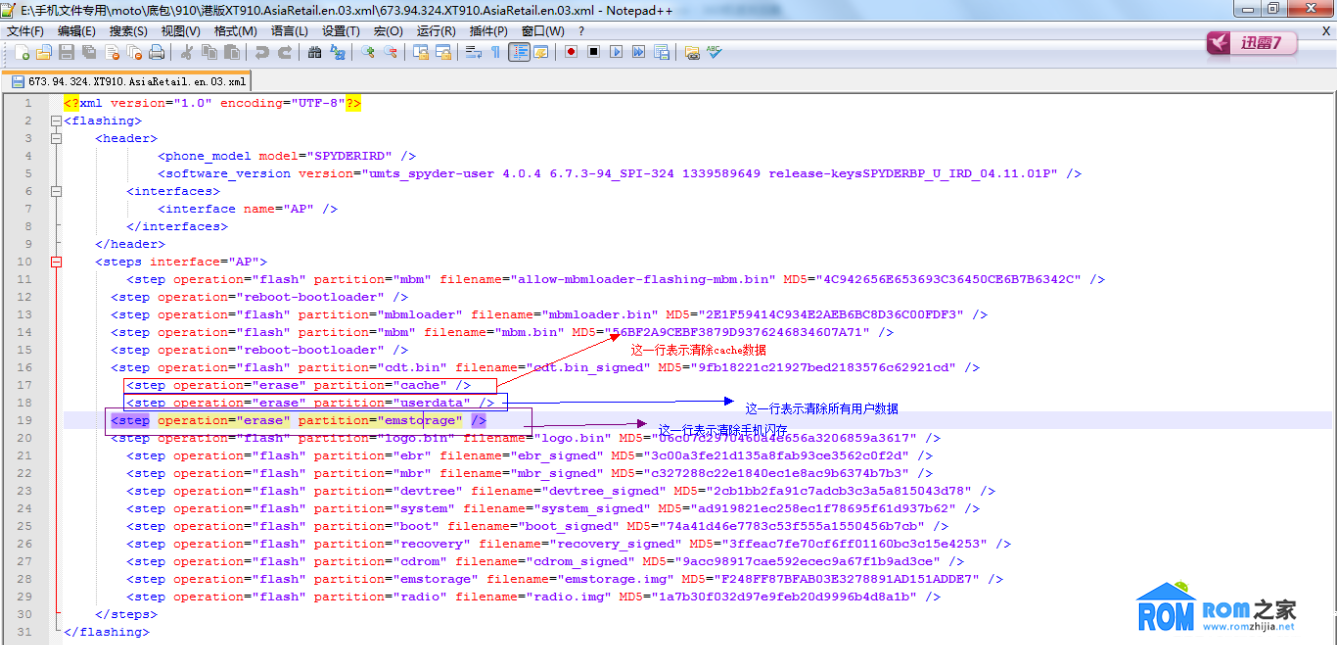Collapse the interfaces node fold marker
Viewport: 1338px width, 645px height.
pyautogui.click(x=56, y=191)
